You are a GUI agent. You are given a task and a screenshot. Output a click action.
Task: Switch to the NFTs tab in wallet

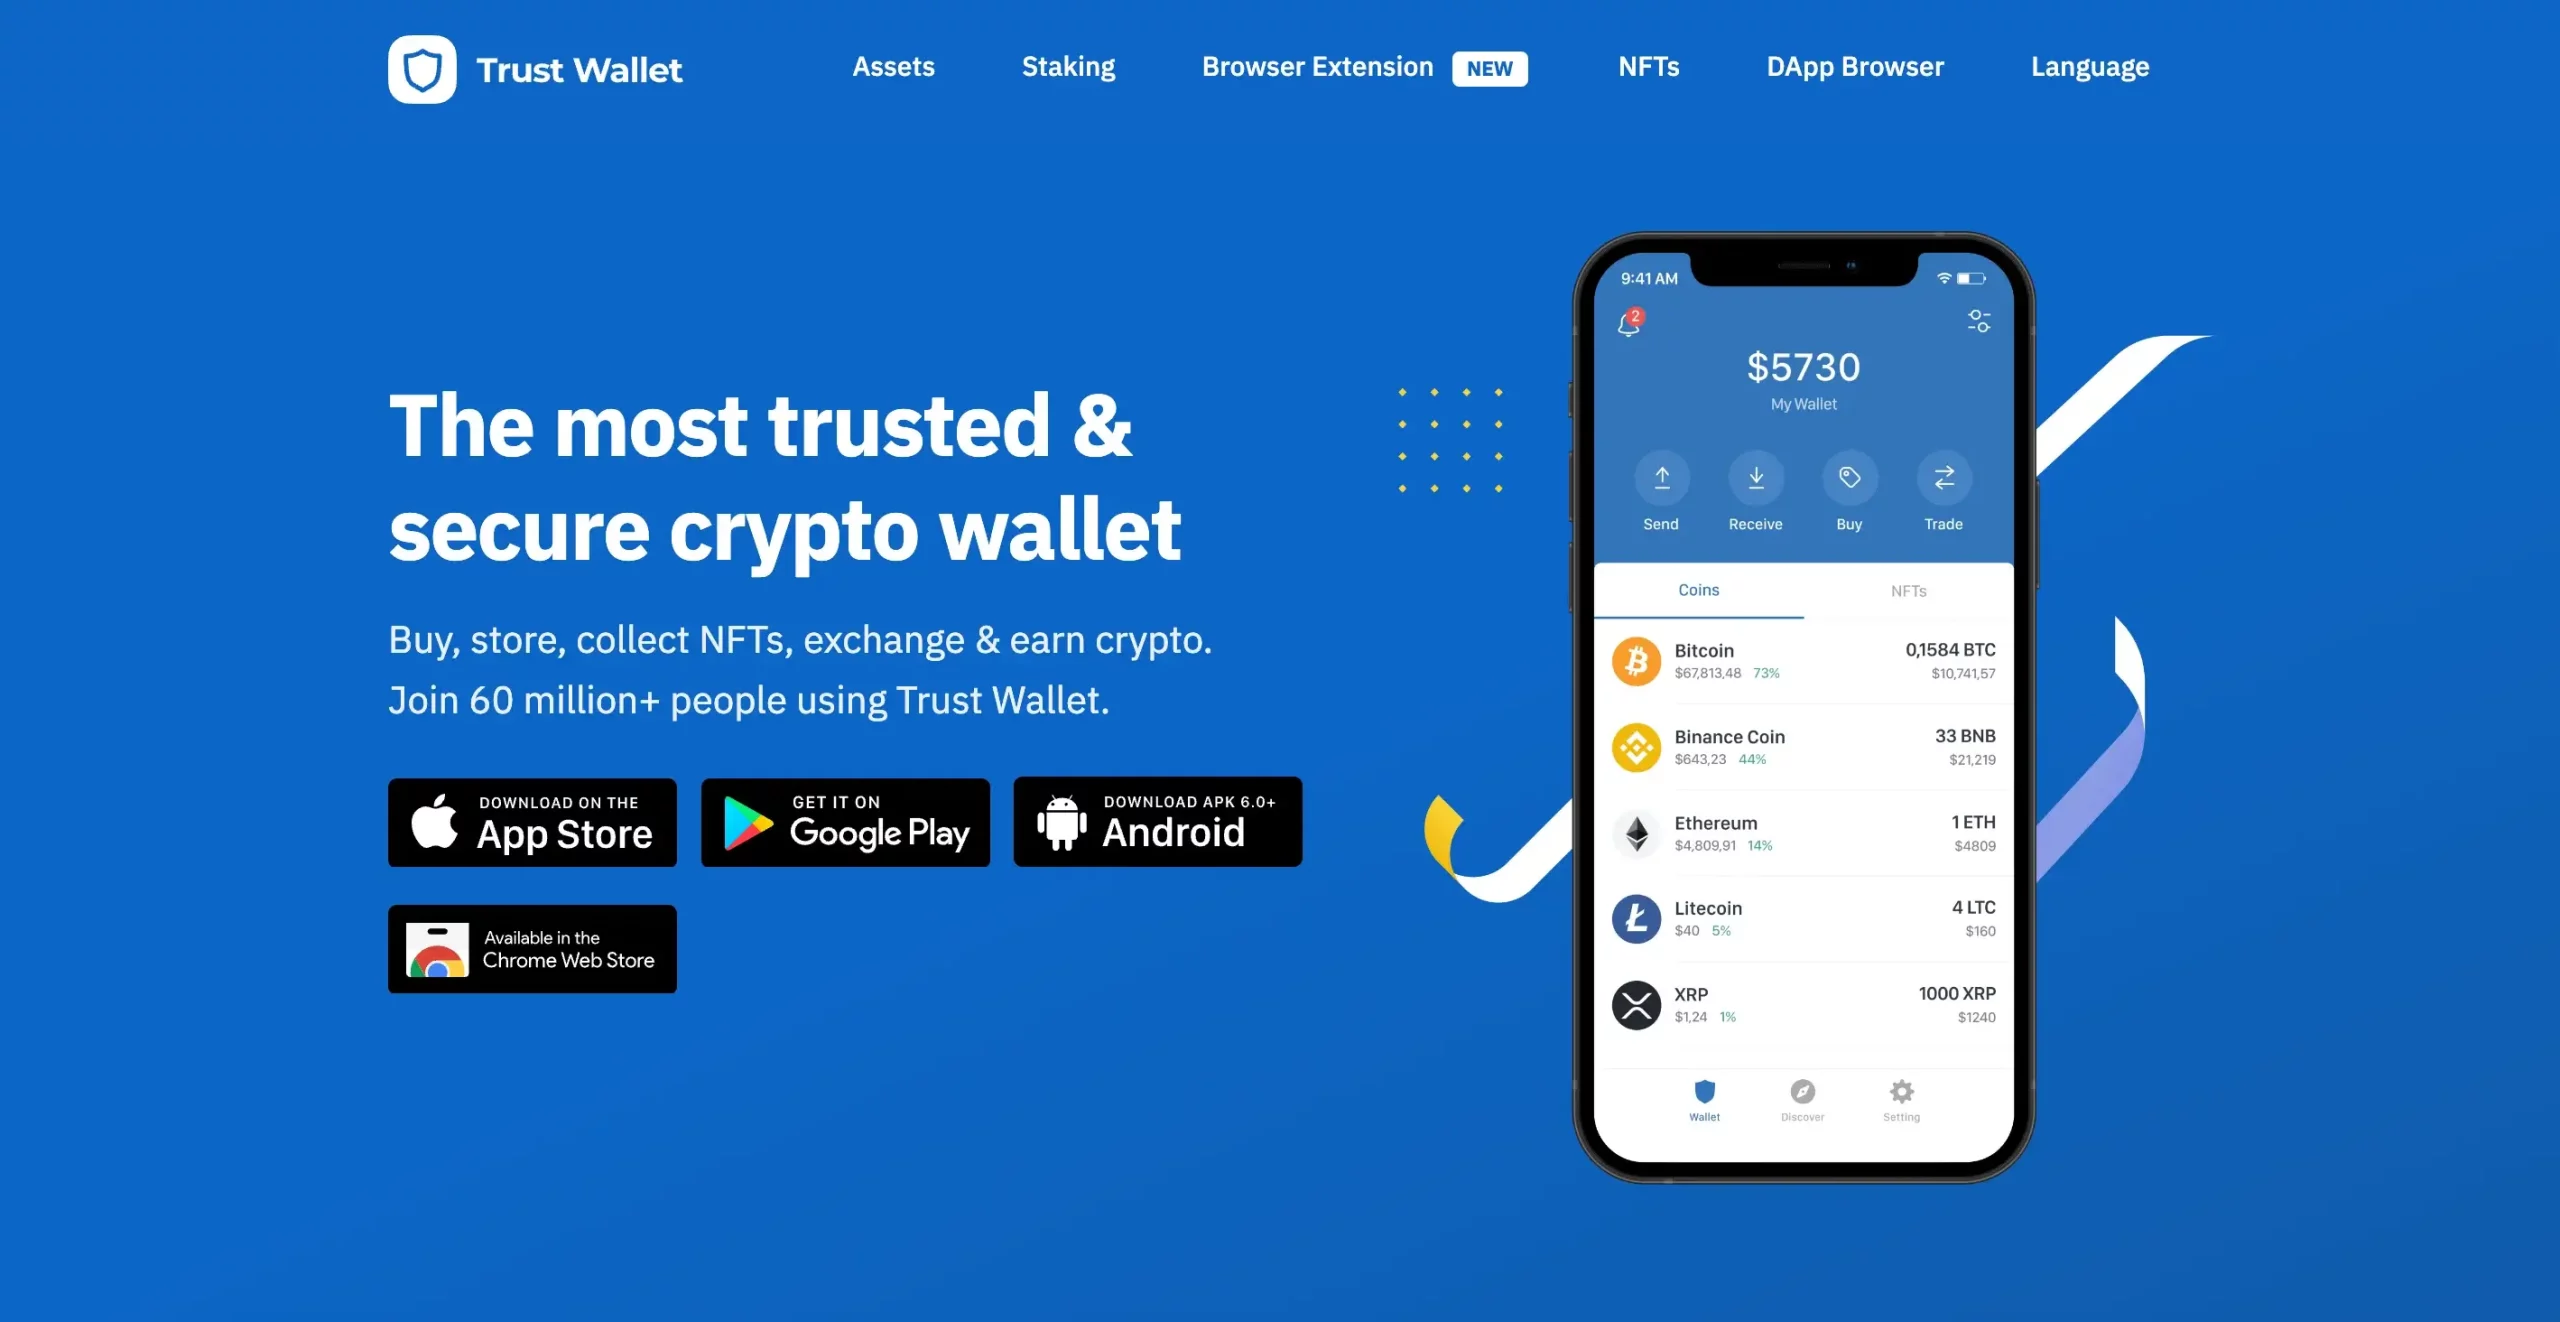click(1908, 588)
